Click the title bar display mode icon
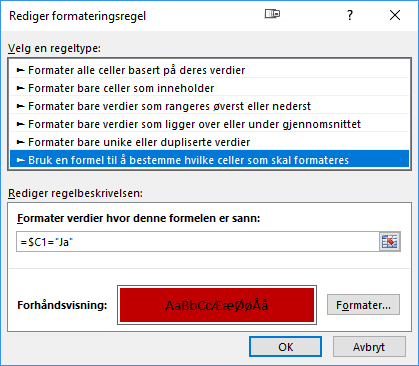Image resolution: width=419 pixels, height=366 pixels. [272, 14]
